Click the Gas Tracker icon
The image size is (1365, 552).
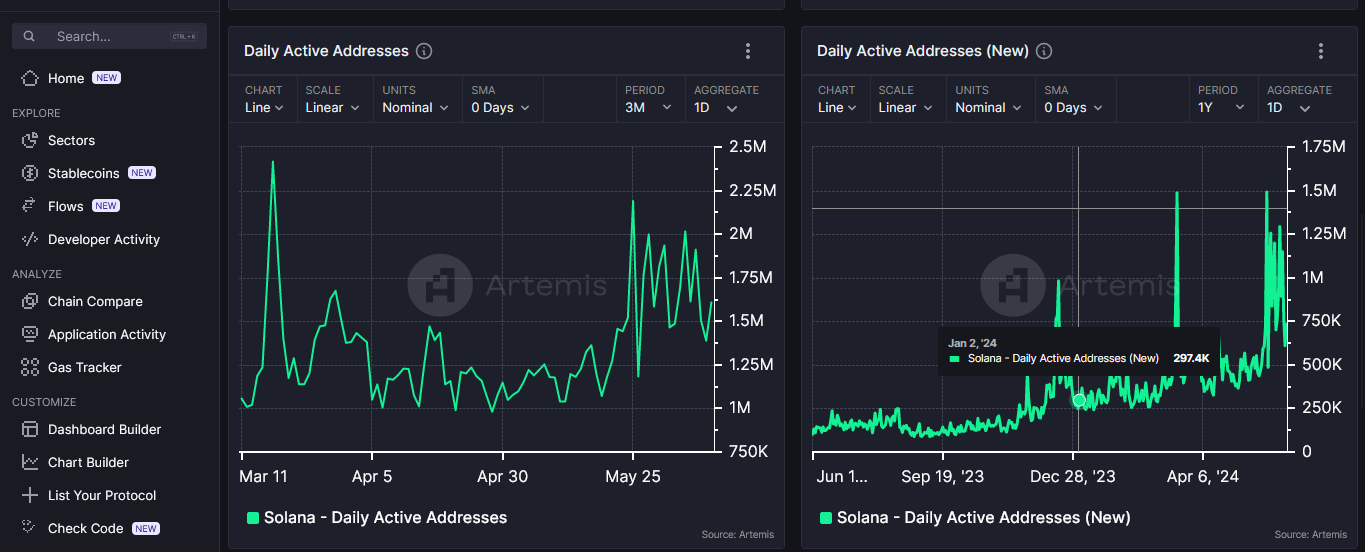coord(29,368)
